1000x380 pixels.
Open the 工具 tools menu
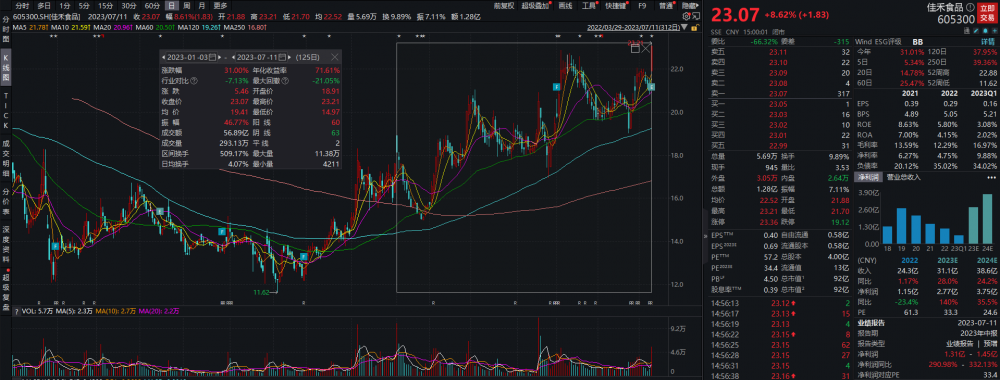[x=589, y=5]
